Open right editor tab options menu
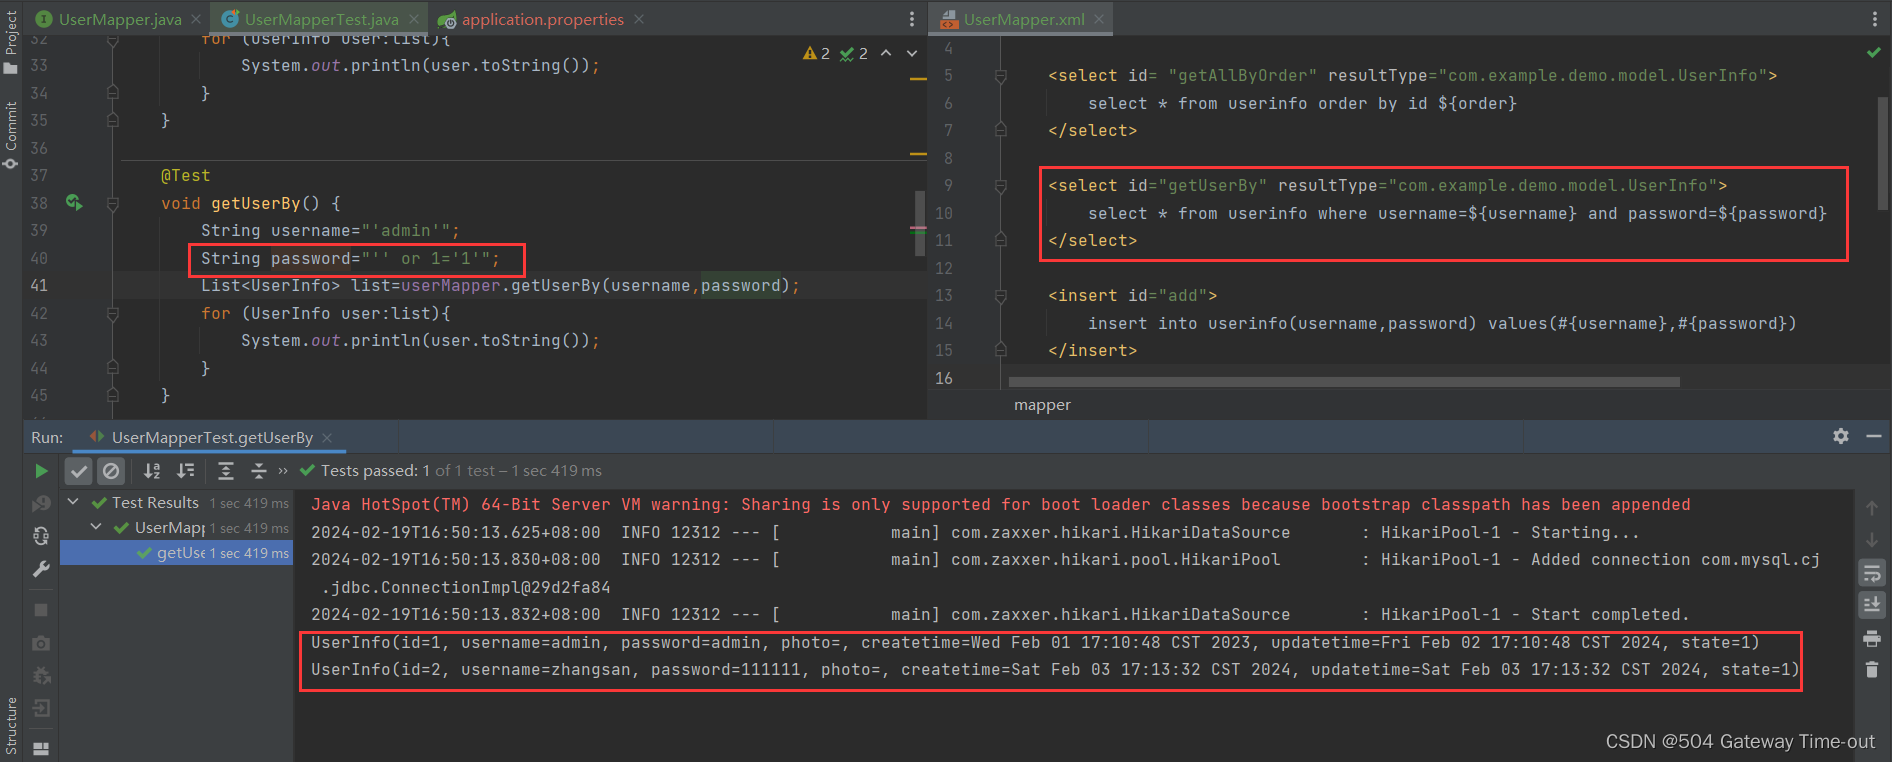Image resolution: width=1892 pixels, height=762 pixels. pyautogui.click(x=1874, y=19)
